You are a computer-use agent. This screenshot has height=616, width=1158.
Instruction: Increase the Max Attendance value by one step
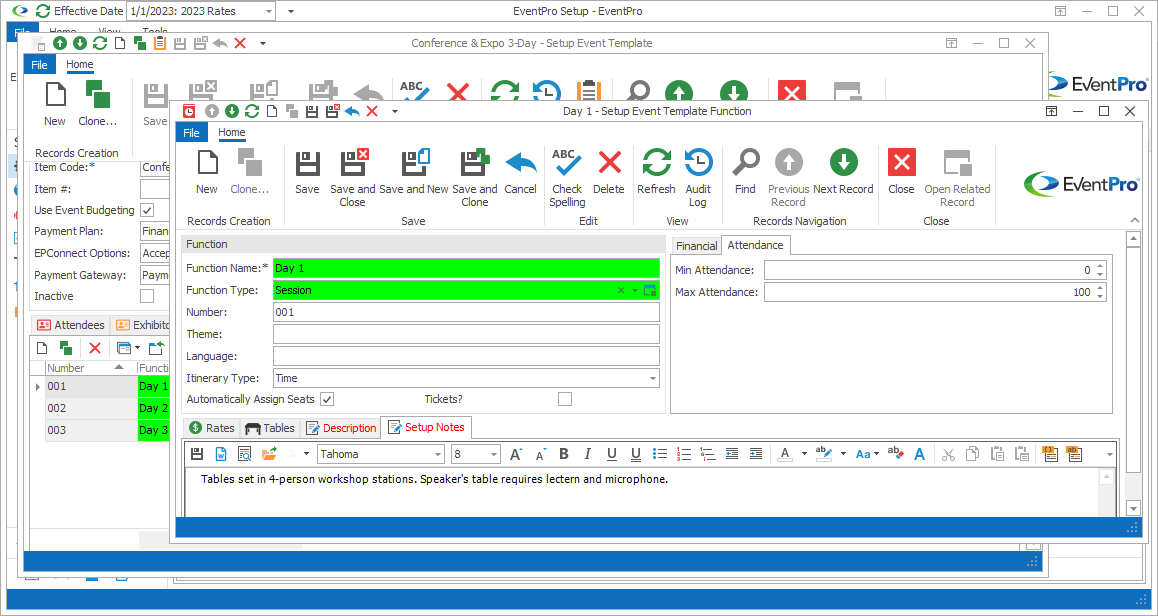1100,288
